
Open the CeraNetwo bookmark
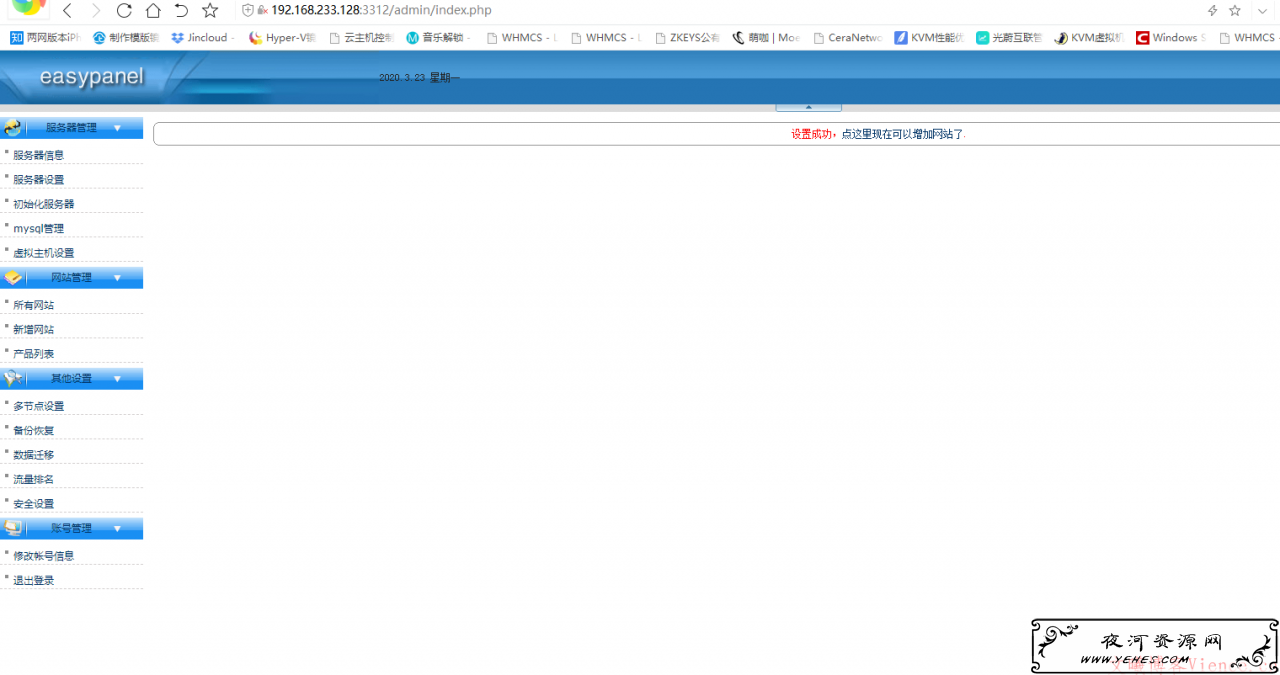(x=847, y=38)
